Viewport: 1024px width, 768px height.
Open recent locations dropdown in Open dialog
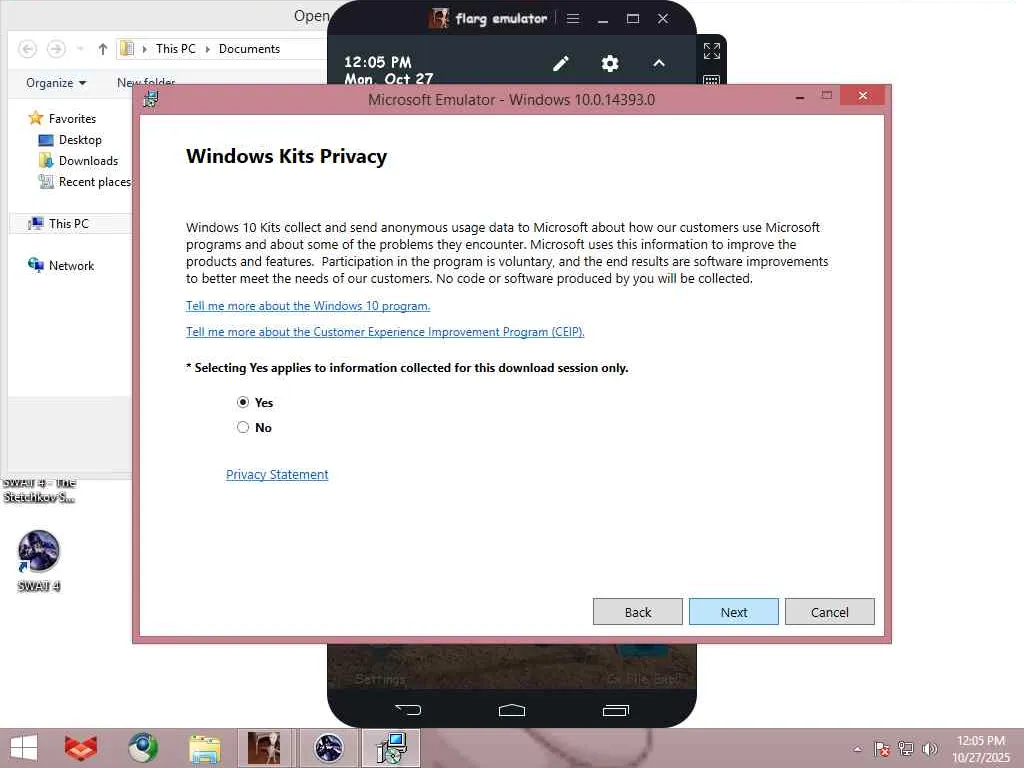point(80,49)
